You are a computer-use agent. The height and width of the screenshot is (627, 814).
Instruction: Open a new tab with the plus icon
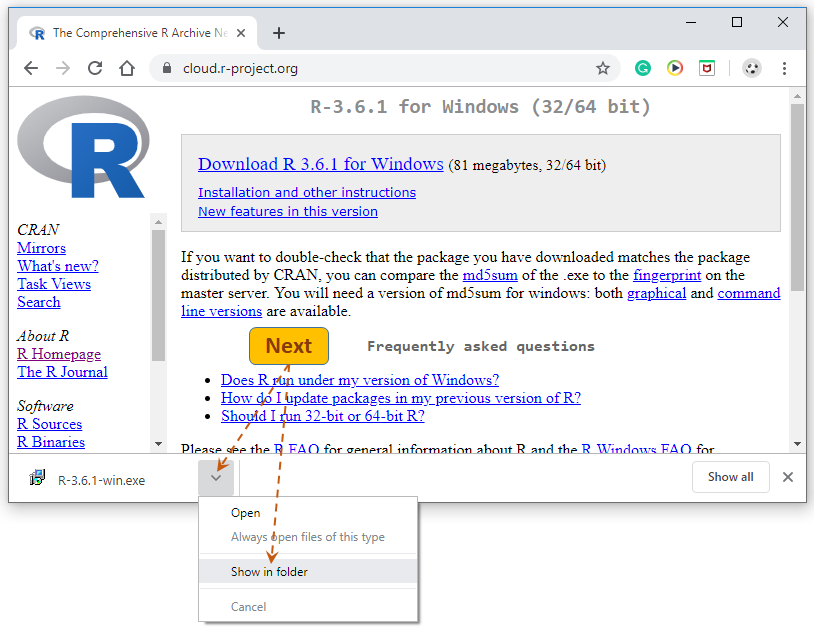(x=279, y=33)
